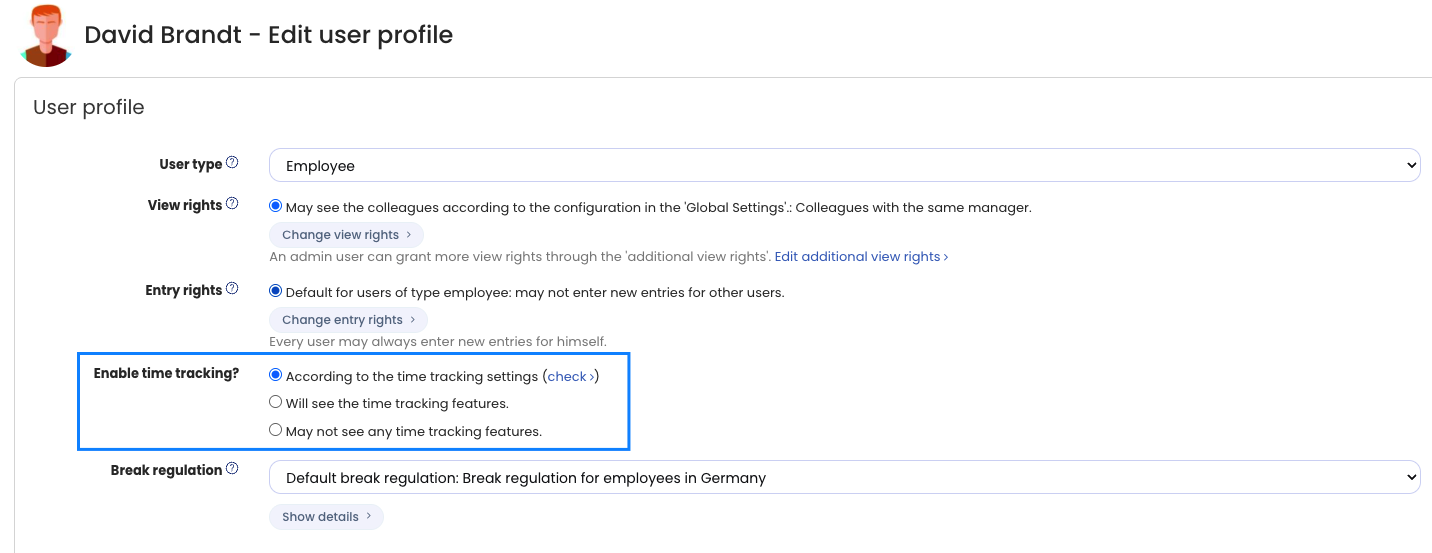The width and height of the screenshot is (1432, 553).
Task: Select May not see any time tracking features
Action: click(276, 431)
